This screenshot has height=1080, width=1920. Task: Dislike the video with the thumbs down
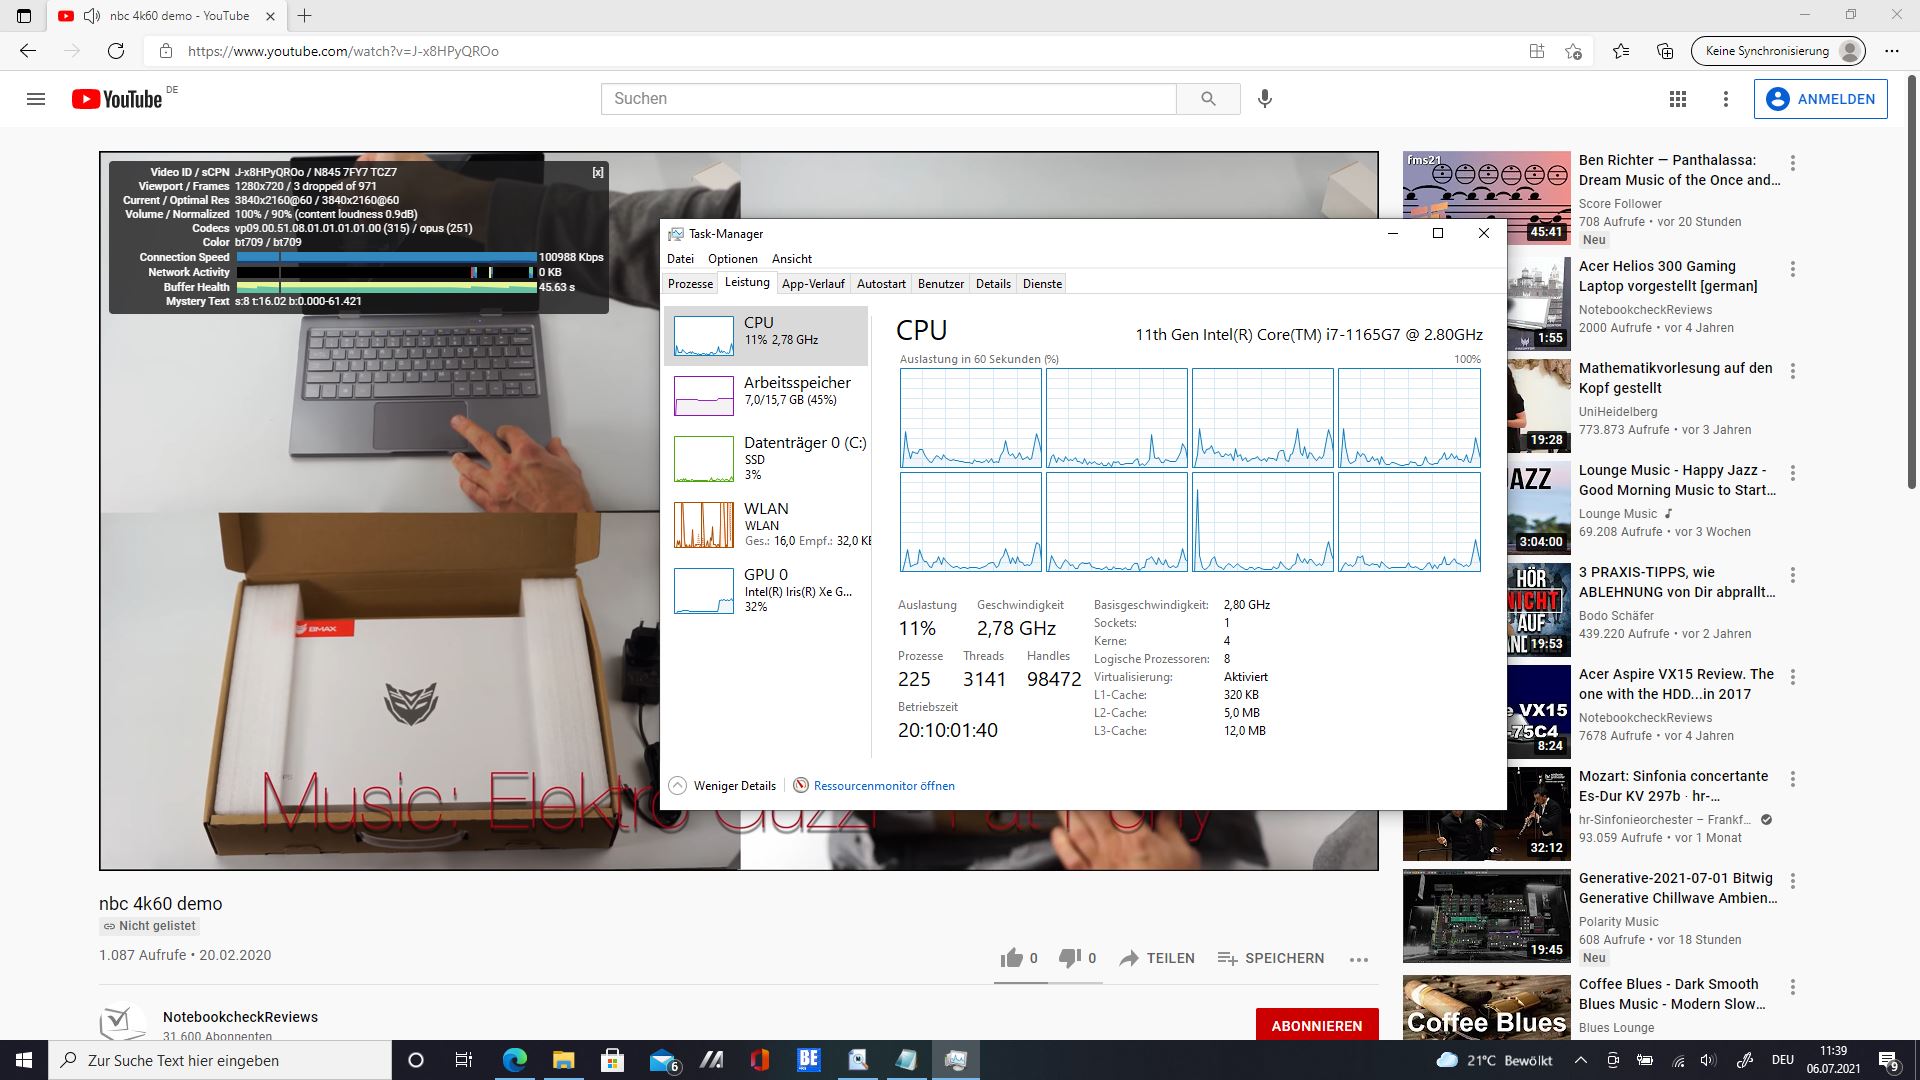click(1070, 958)
